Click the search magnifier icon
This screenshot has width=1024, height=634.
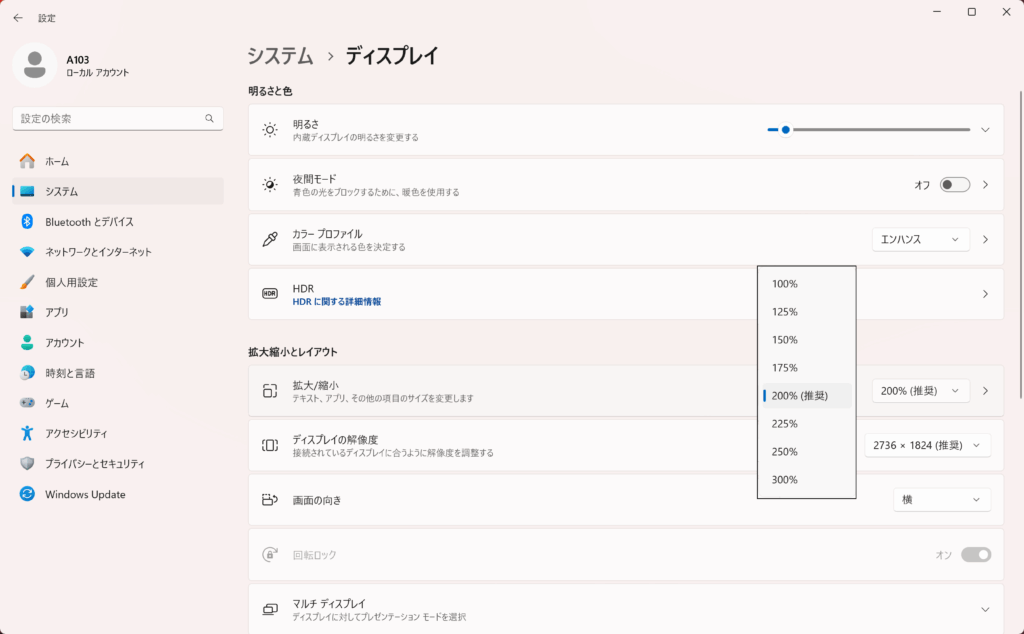(210, 118)
